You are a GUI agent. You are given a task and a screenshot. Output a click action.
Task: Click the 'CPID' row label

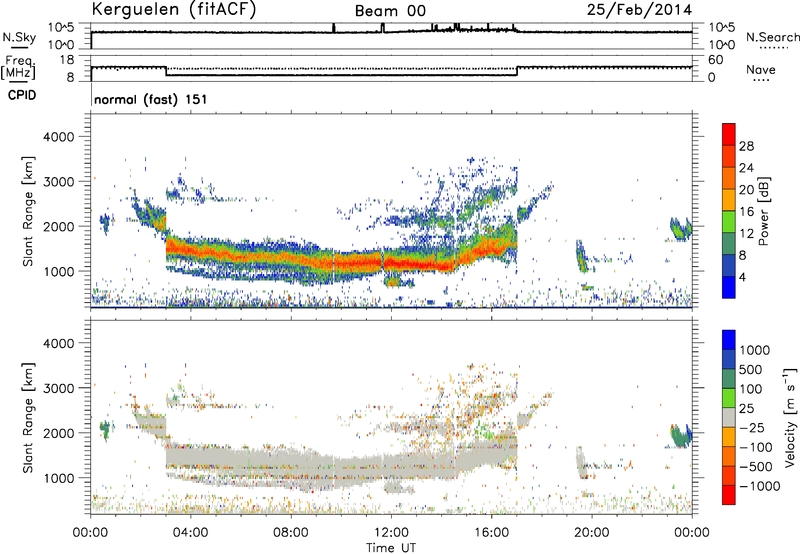[x=22, y=95]
